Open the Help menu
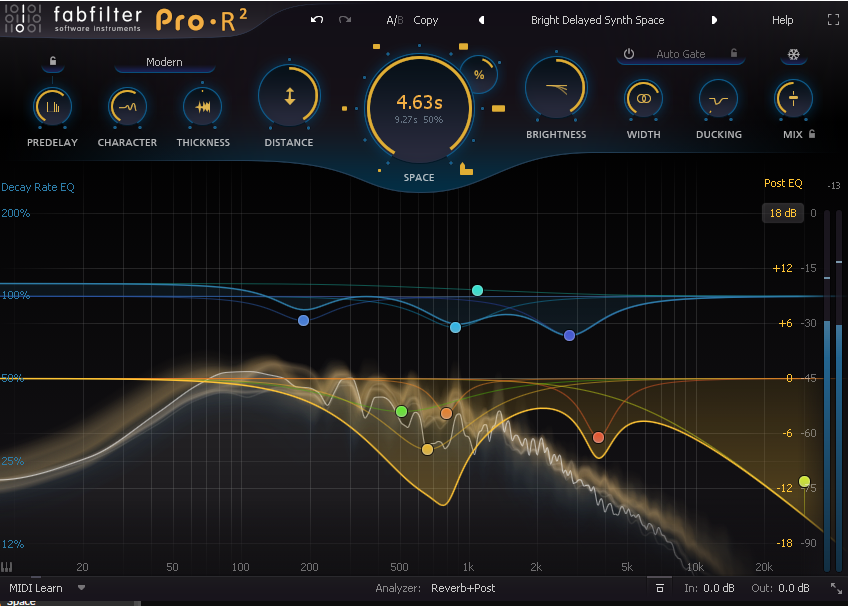 tap(781, 19)
